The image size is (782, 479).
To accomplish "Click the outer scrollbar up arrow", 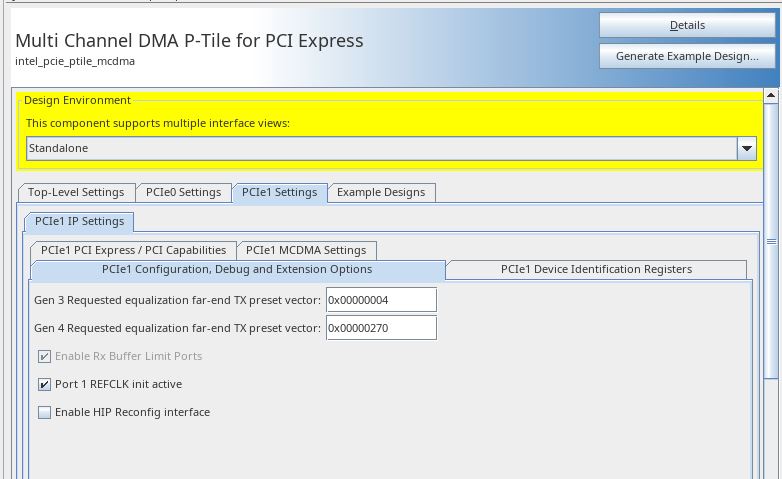I will tap(771, 96).
